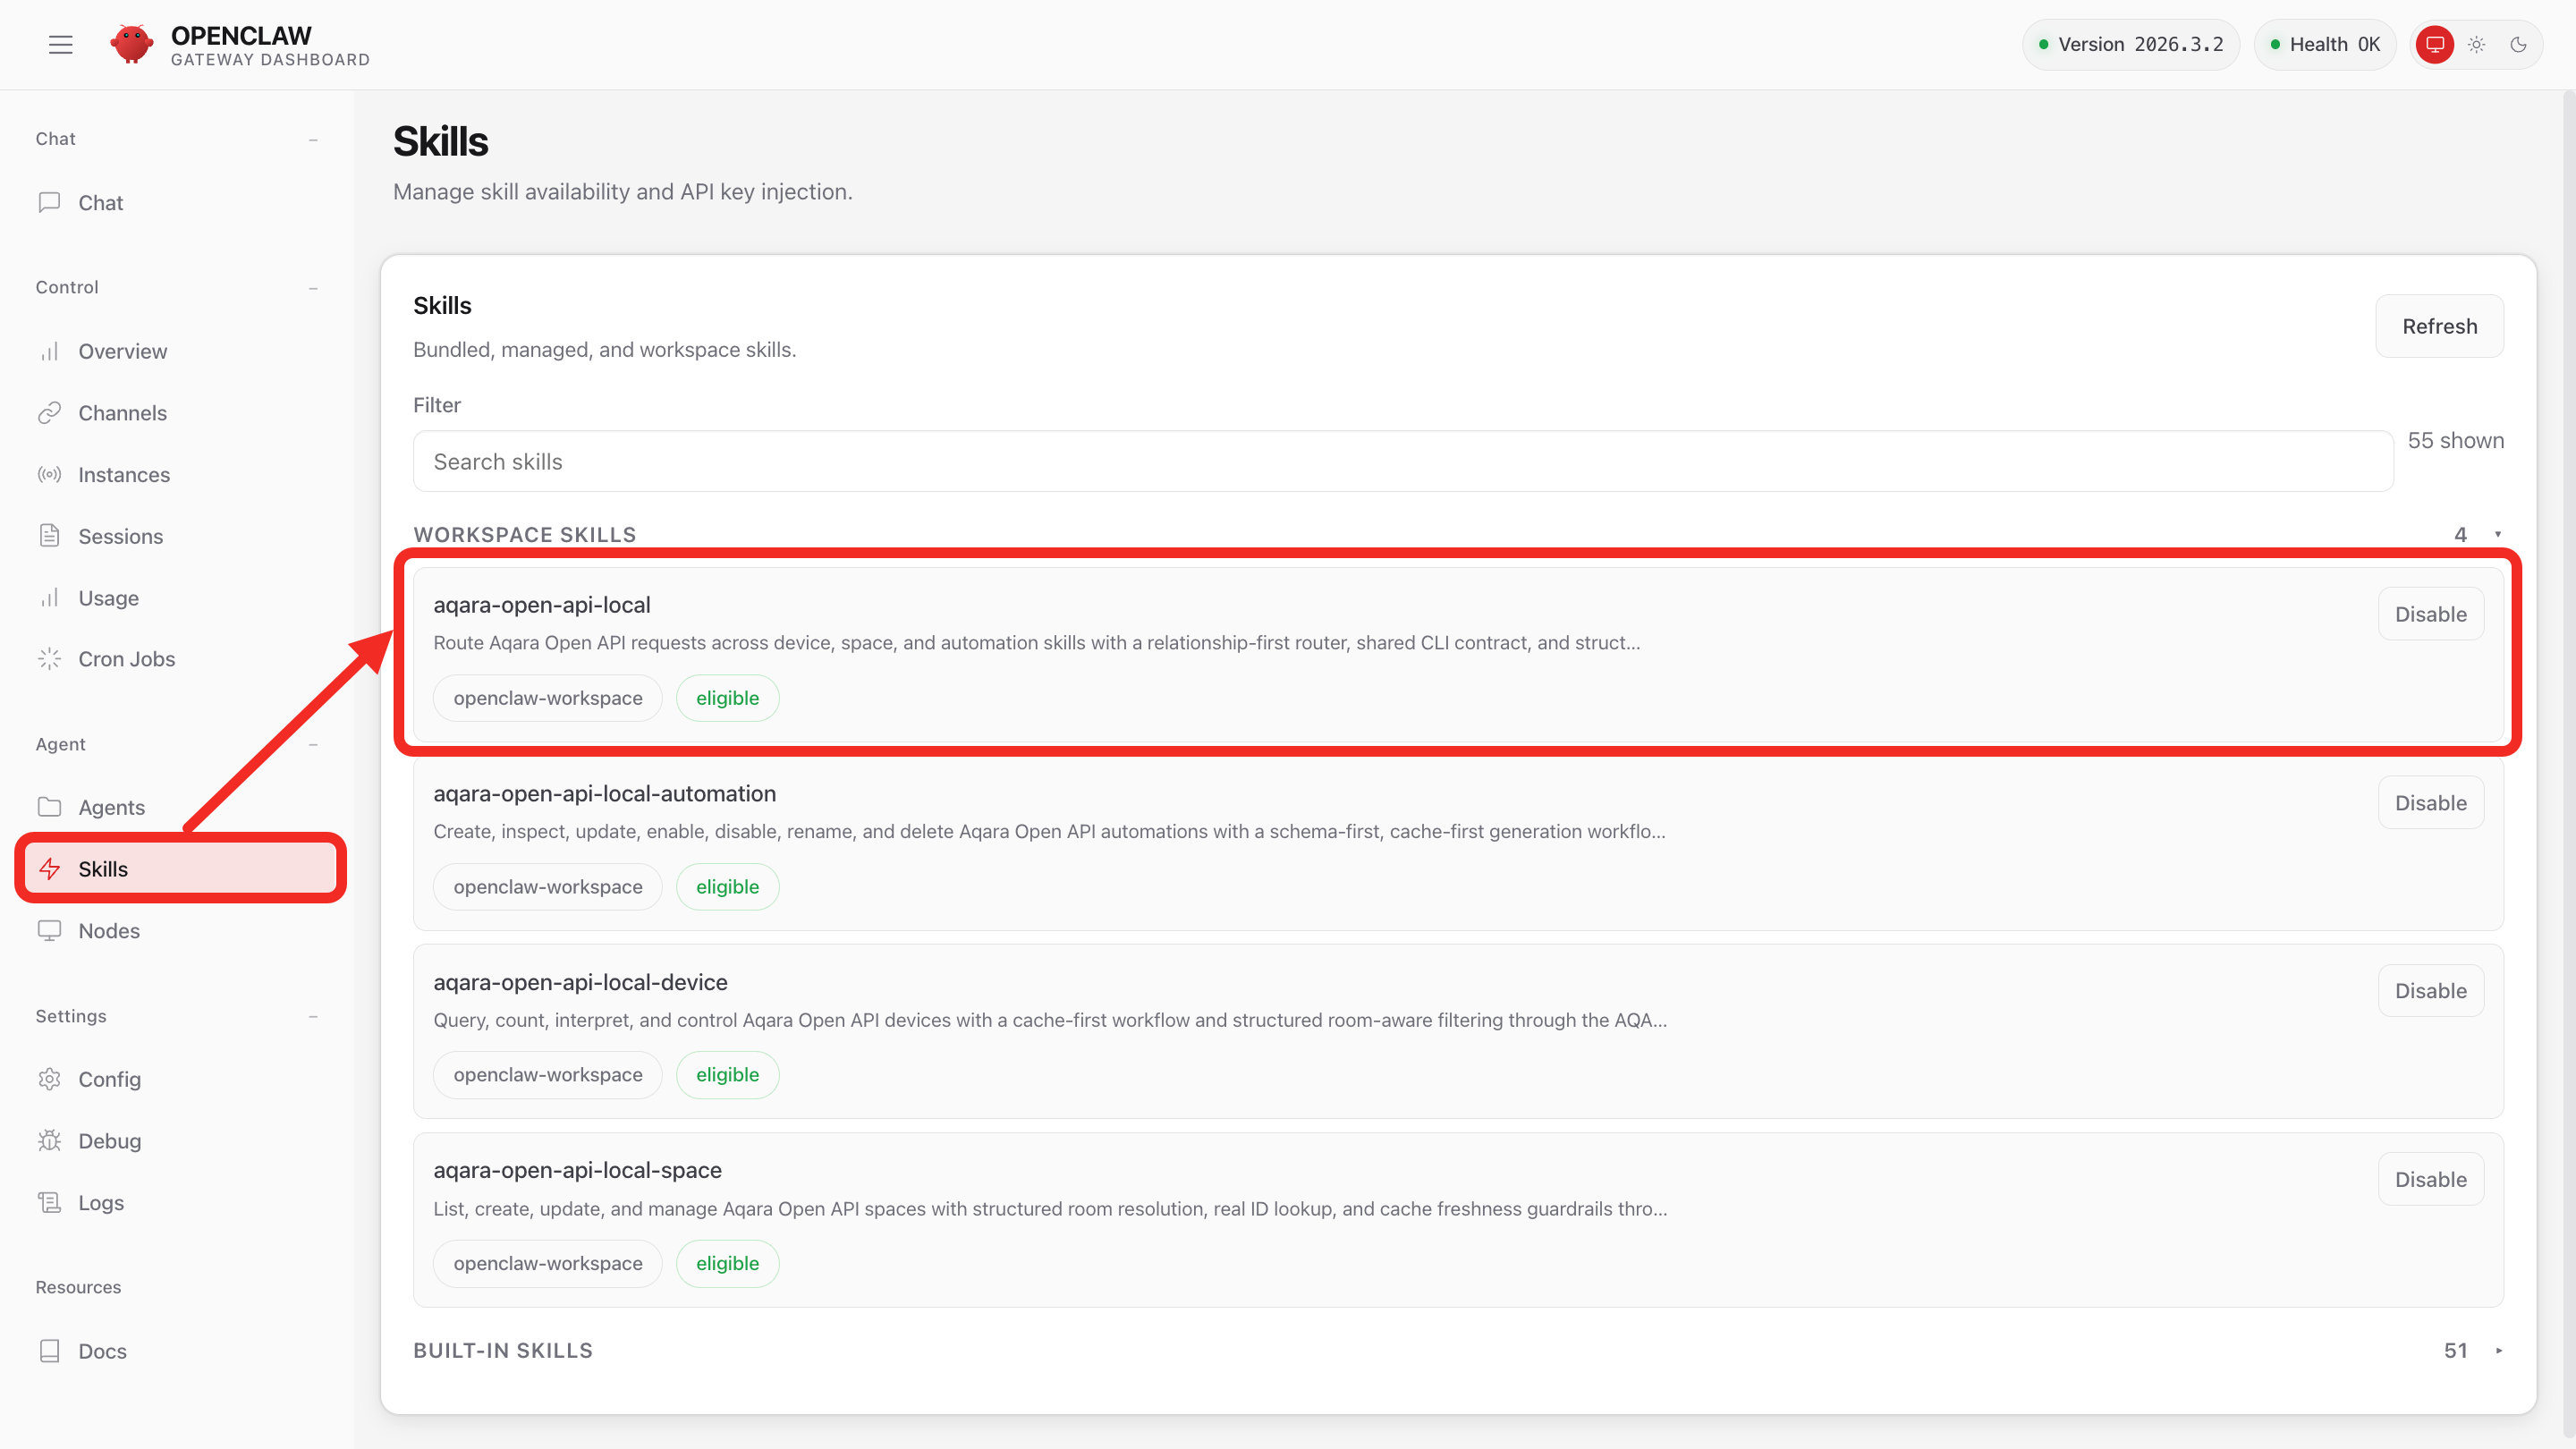Screen dimensions: 2576x1449
Task: Open Sessions in sidebar
Action: pos(180,536)
